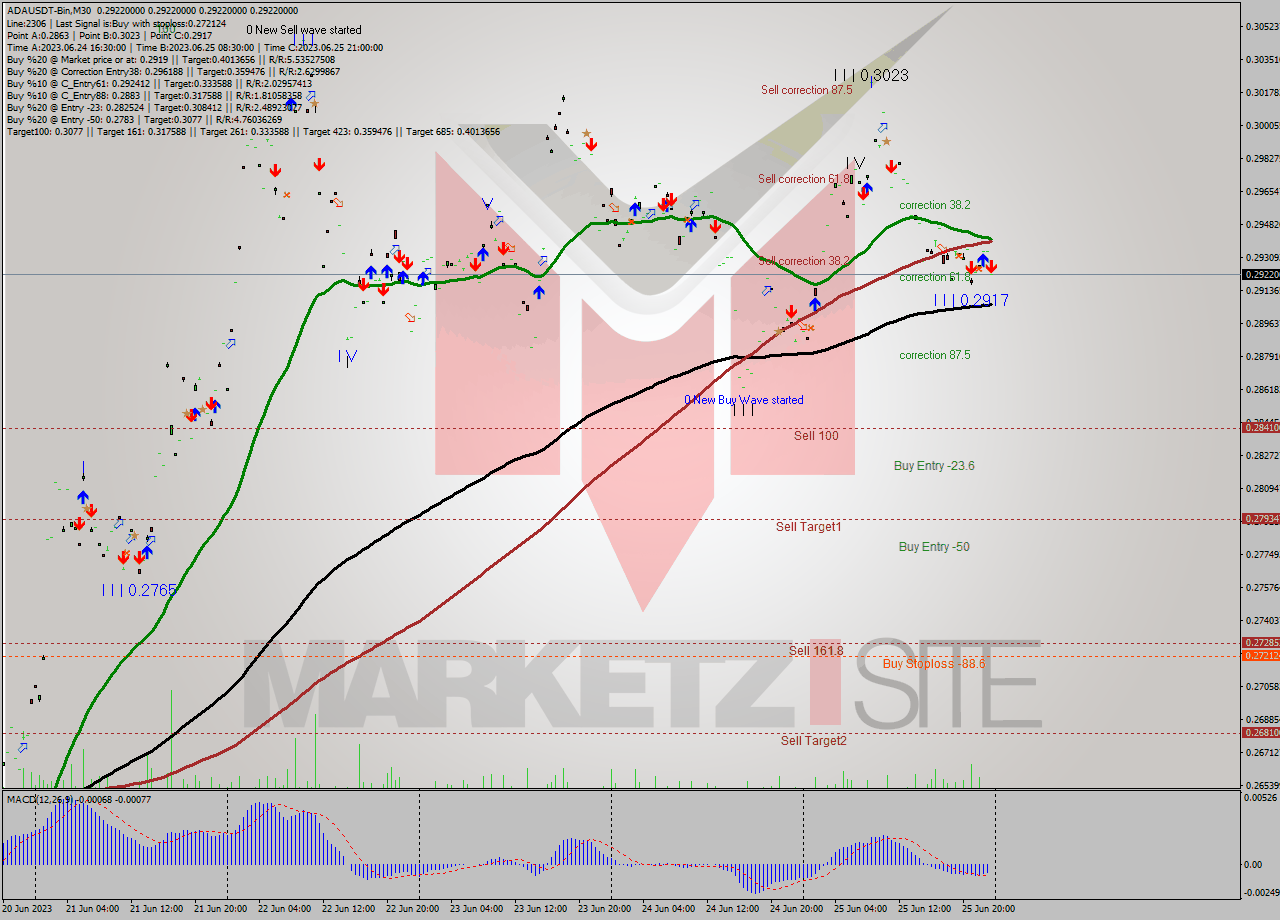
Task: Select the red 0.2681 price tag on axis
Action: [1259, 733]
